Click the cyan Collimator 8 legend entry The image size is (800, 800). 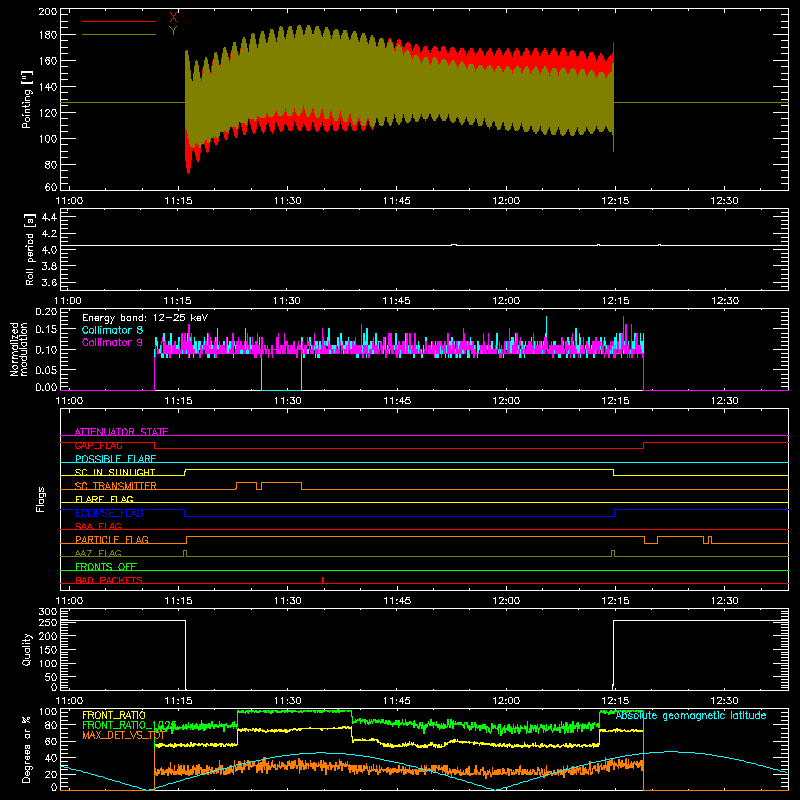pos(112,330)
